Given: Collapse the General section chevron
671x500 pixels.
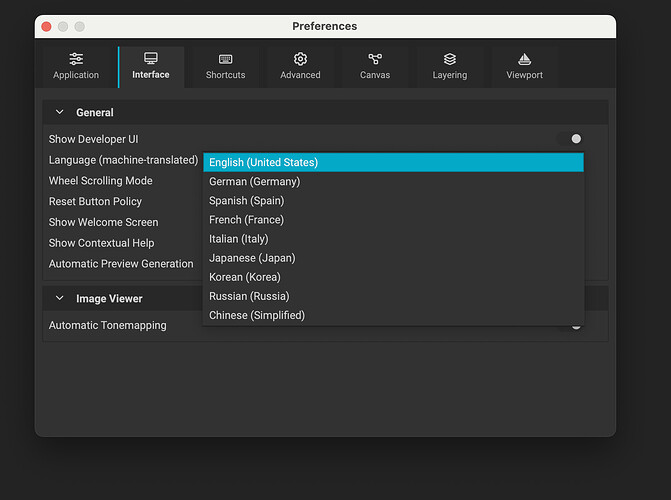Looking at the screenshot, I should [60, 113].
